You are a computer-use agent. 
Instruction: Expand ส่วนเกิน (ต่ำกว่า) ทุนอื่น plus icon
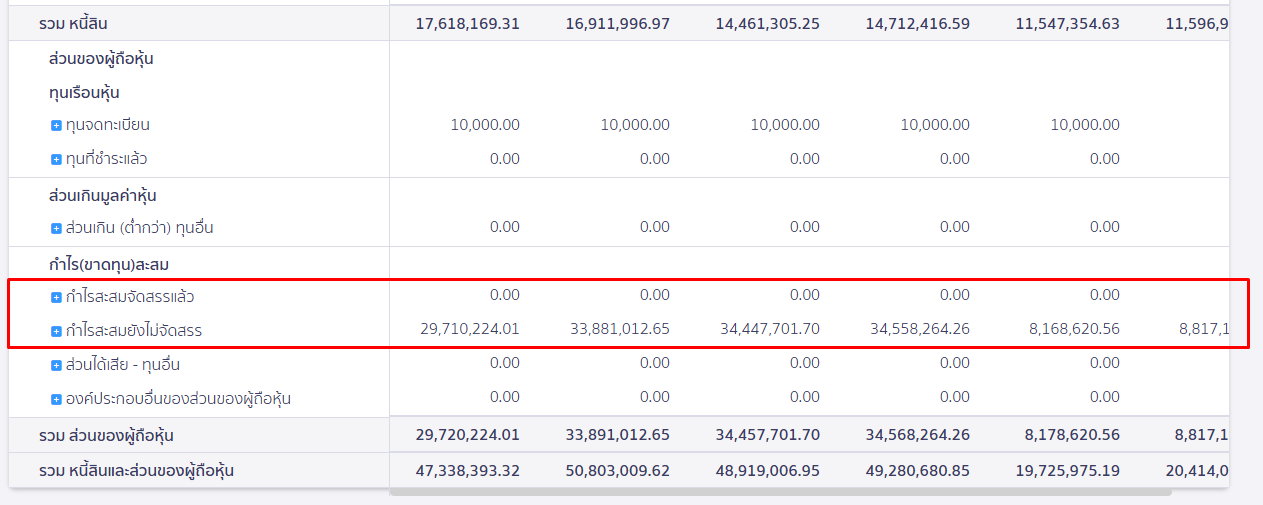pos(57,229)
